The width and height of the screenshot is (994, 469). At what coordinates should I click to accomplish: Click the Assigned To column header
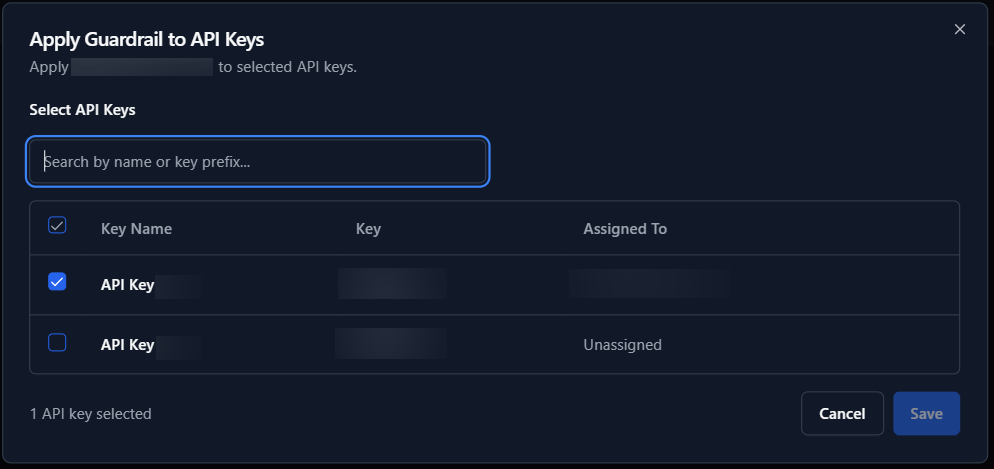(625, 229)
